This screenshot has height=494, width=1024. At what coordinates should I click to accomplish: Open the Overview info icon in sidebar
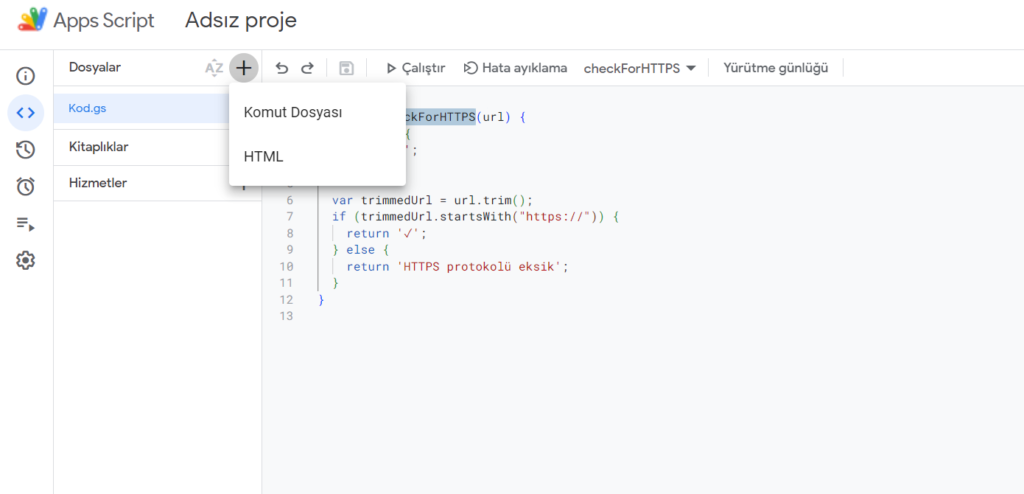coord(26,76)
